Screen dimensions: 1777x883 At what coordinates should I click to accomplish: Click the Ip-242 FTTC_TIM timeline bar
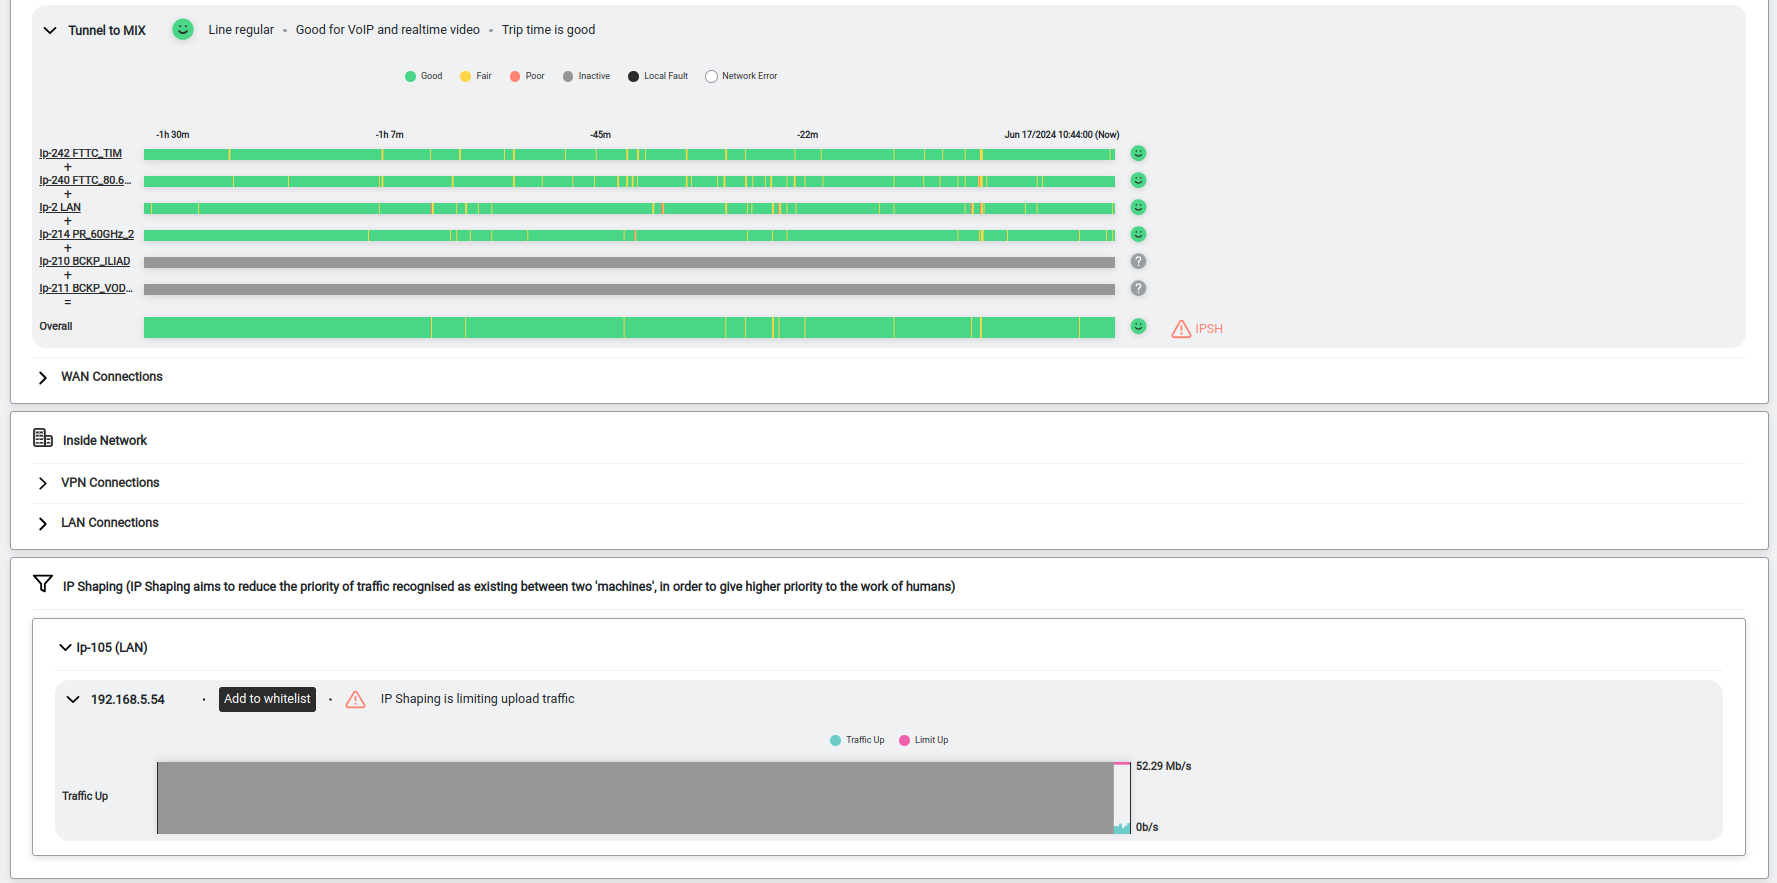click(x=629, y=154)
